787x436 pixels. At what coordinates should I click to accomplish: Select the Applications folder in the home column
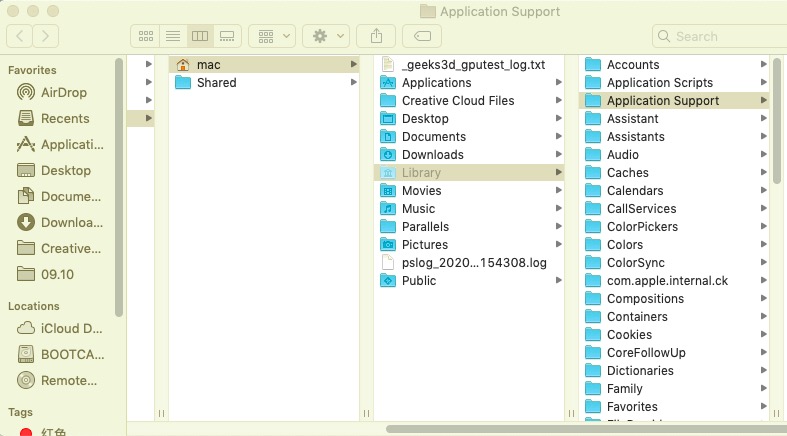(469, 83)
